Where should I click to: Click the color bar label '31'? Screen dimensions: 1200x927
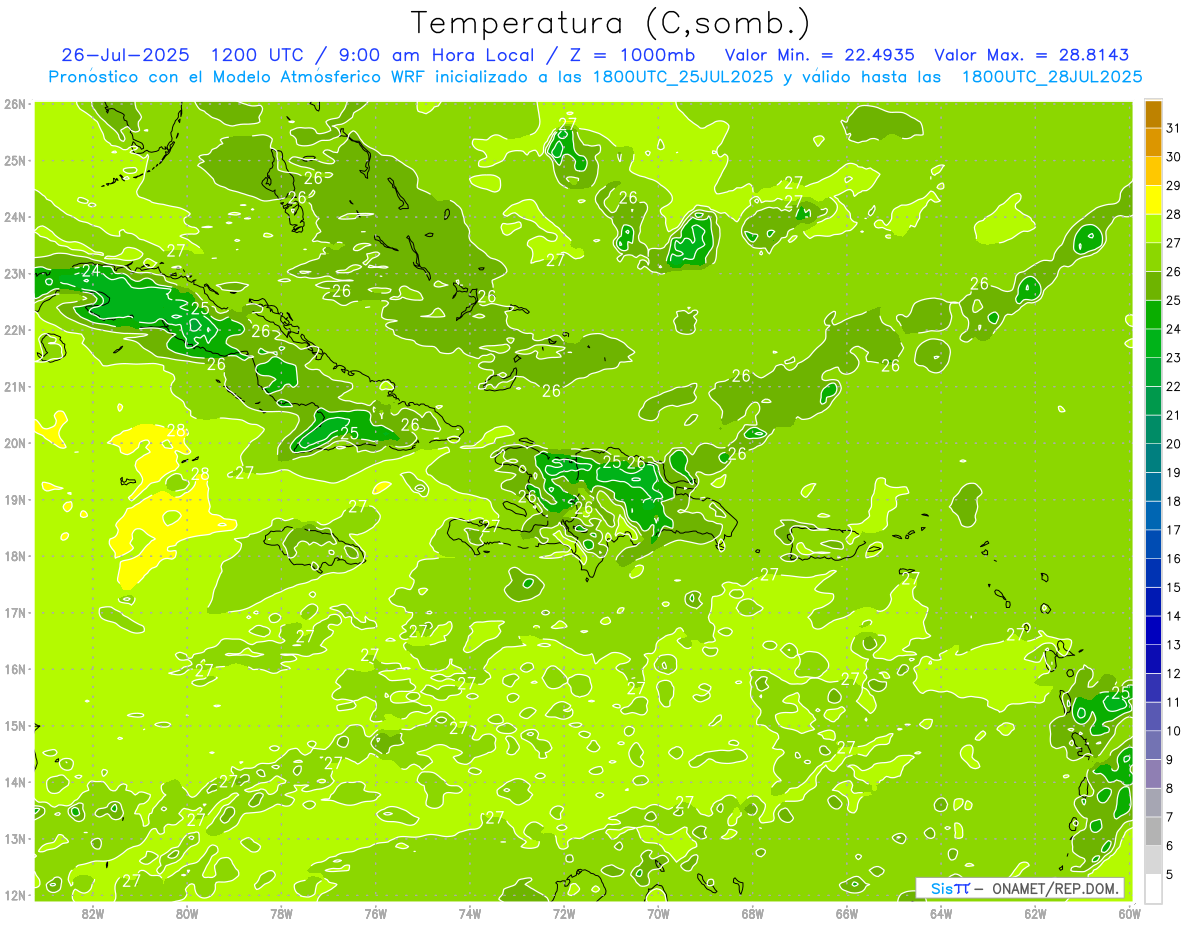[1174, 128]
